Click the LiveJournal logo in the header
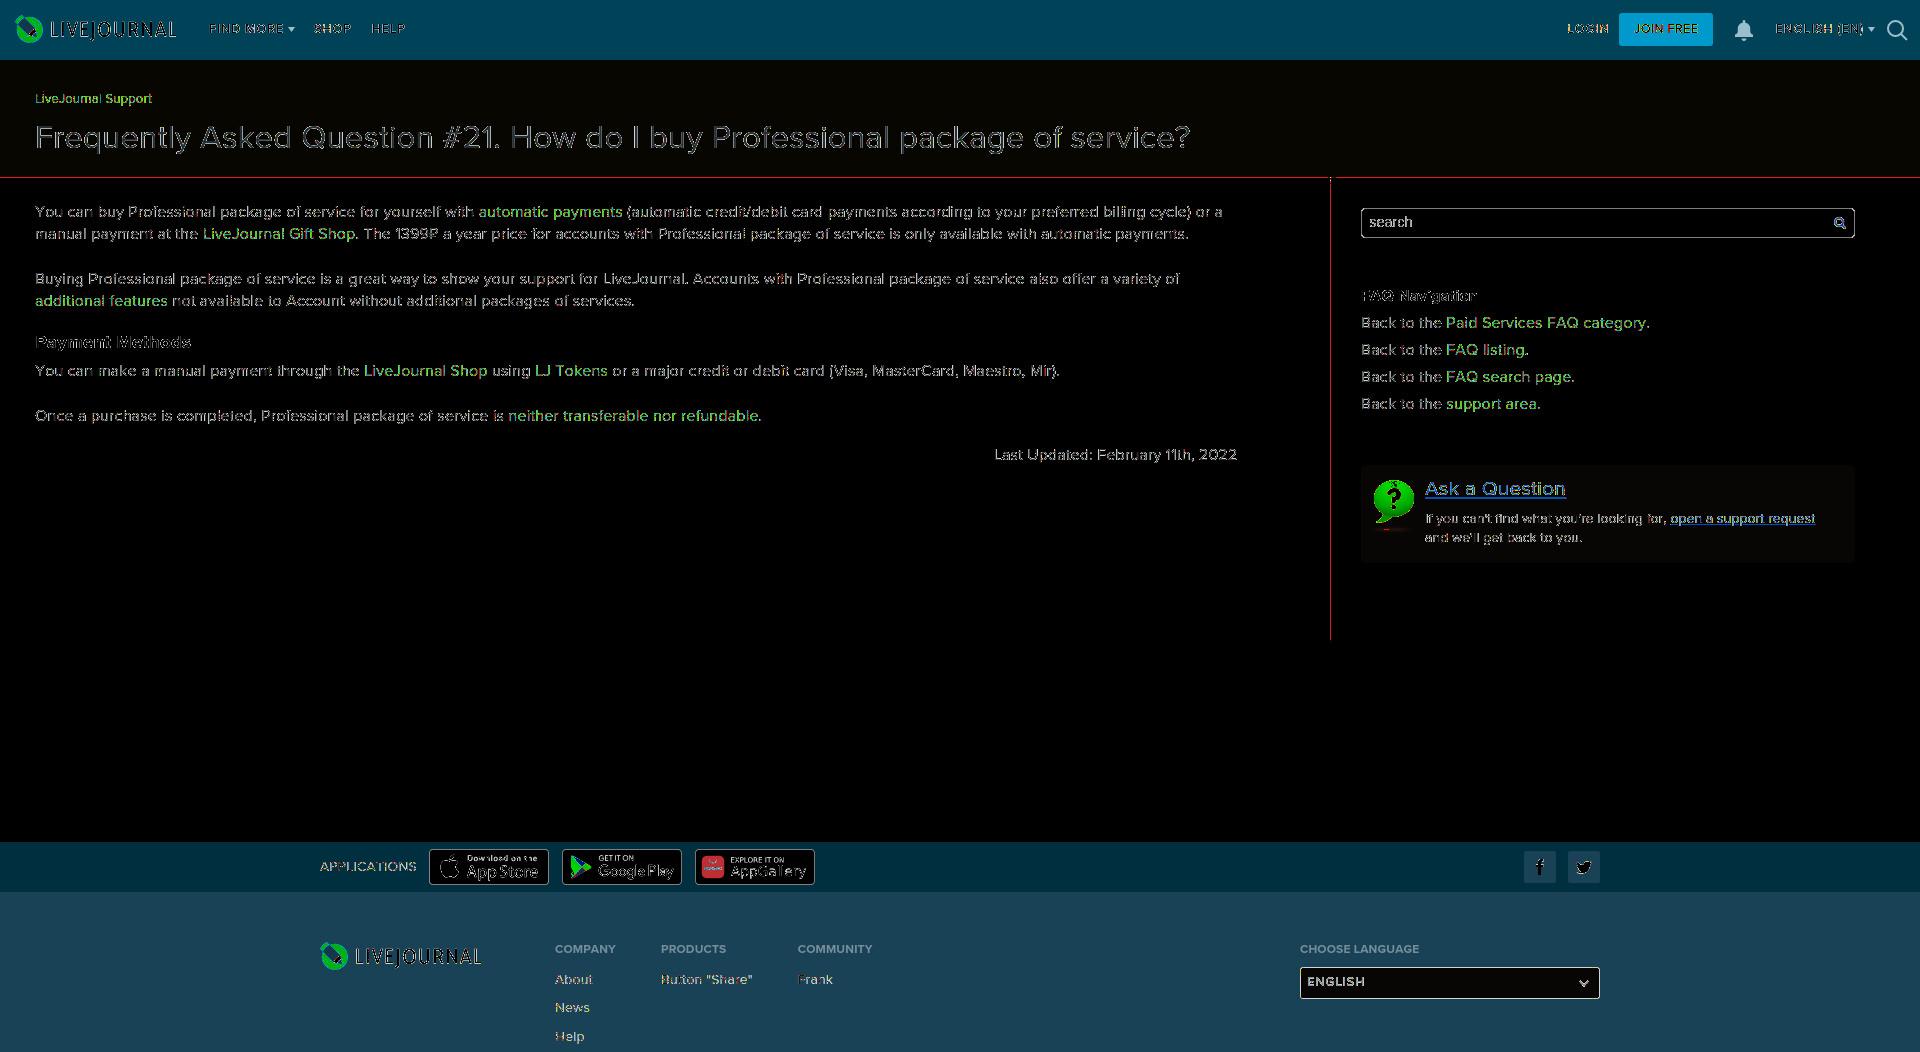The width and height of the screenshot is (1920, 1052). tap(96, 29)
